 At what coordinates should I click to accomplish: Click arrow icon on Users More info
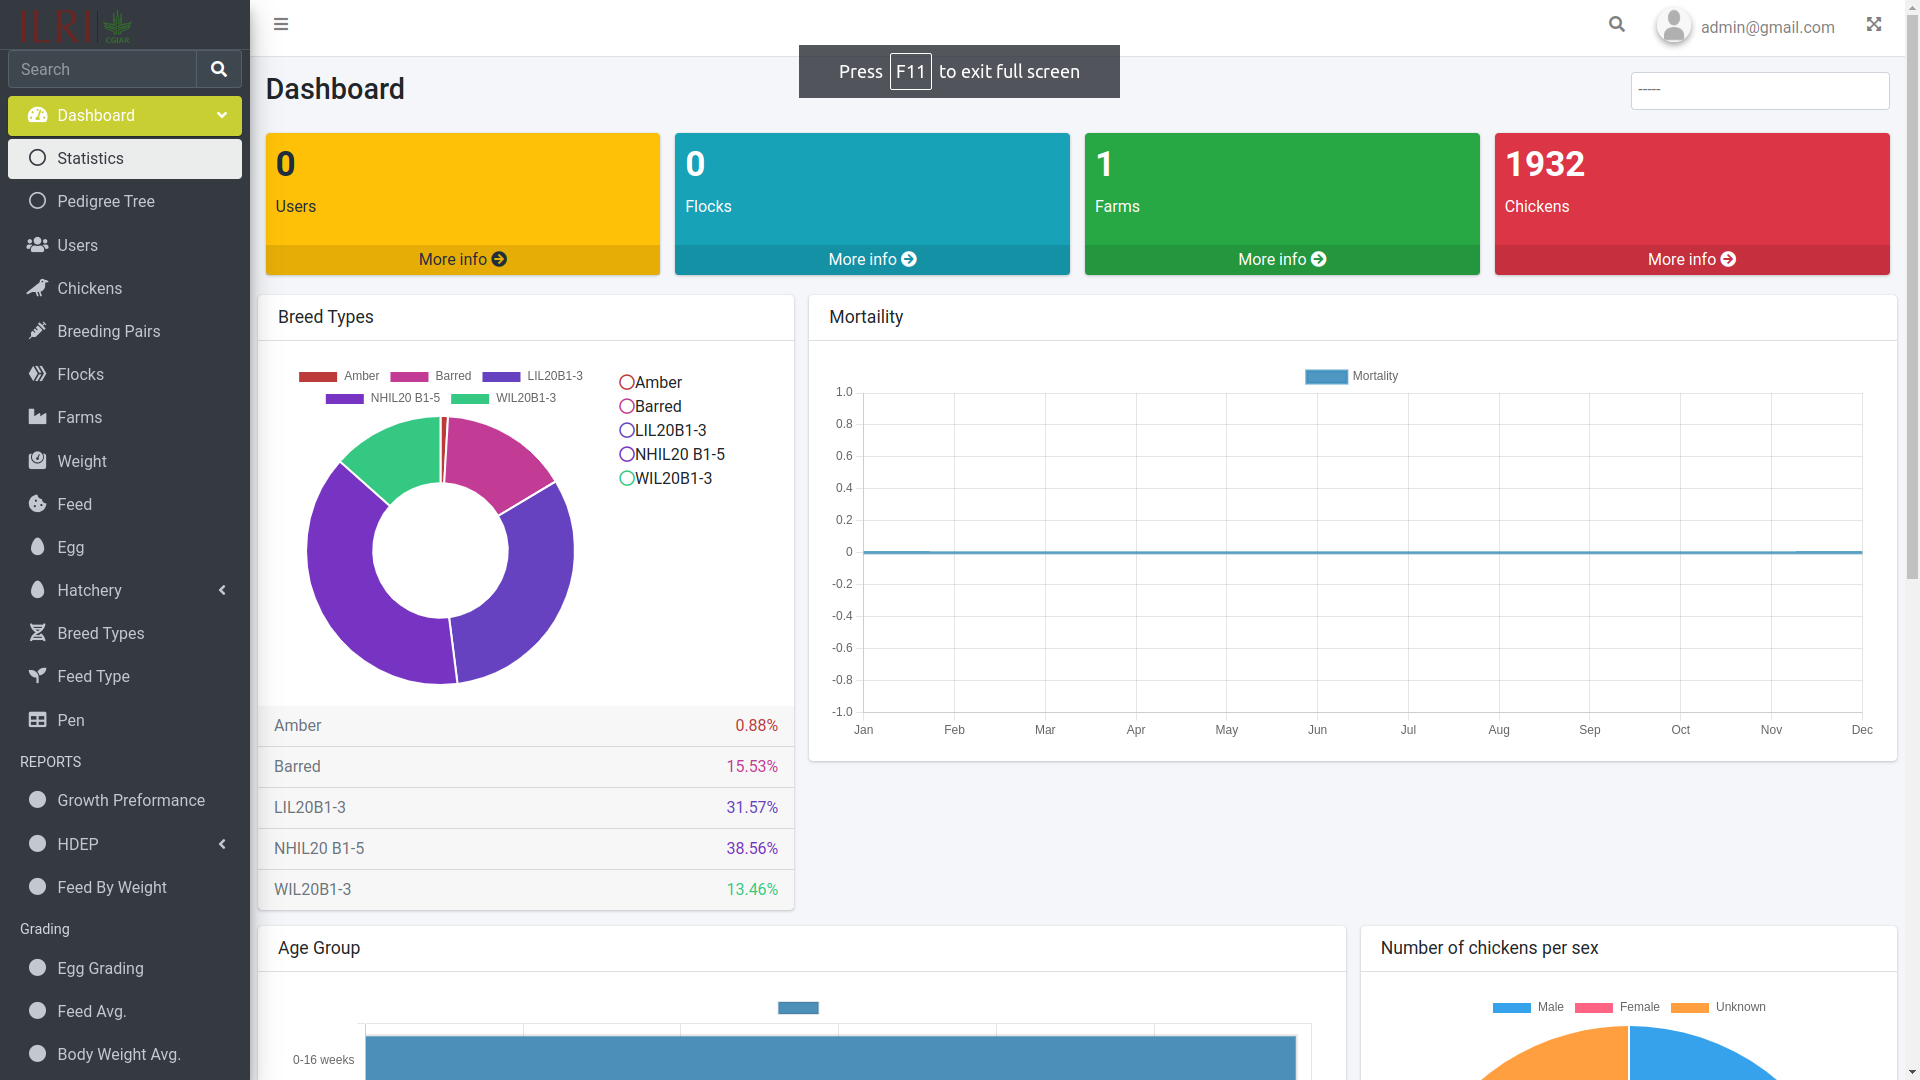click(499, 259)
